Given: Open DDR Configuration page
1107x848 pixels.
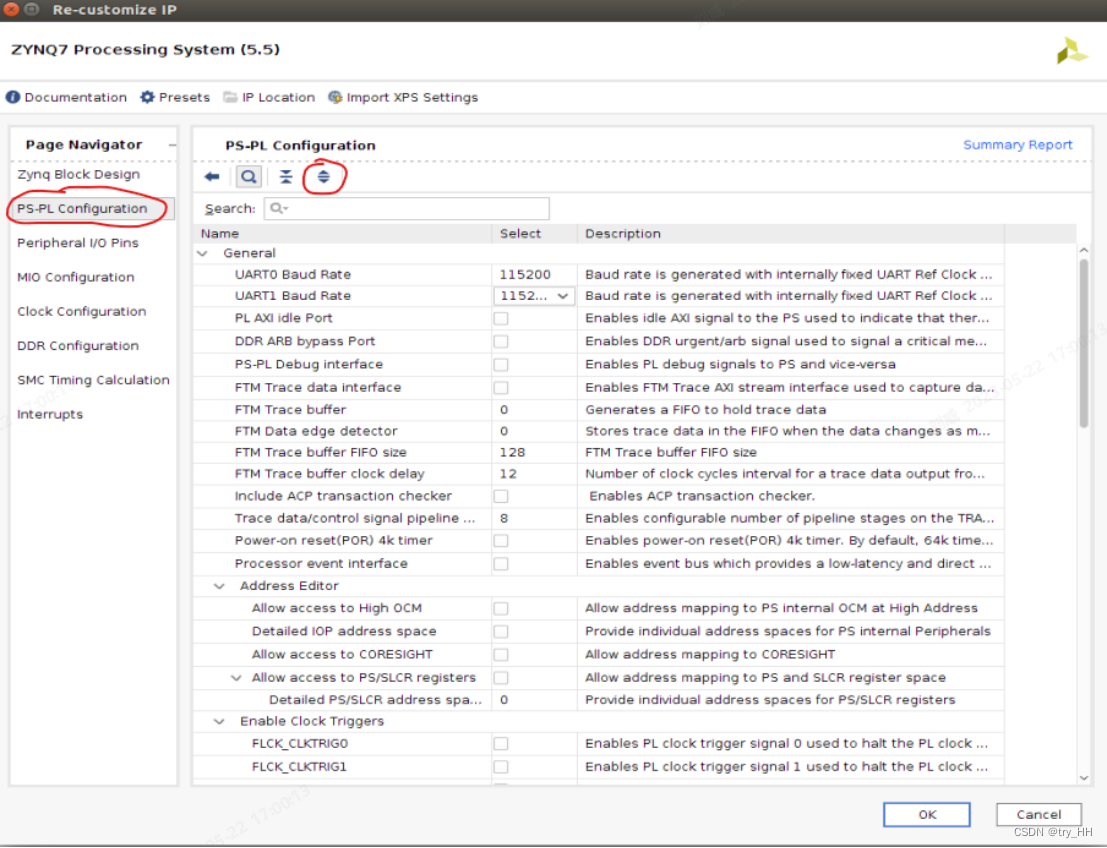Looking at the screenshot, I should point(78,346).
